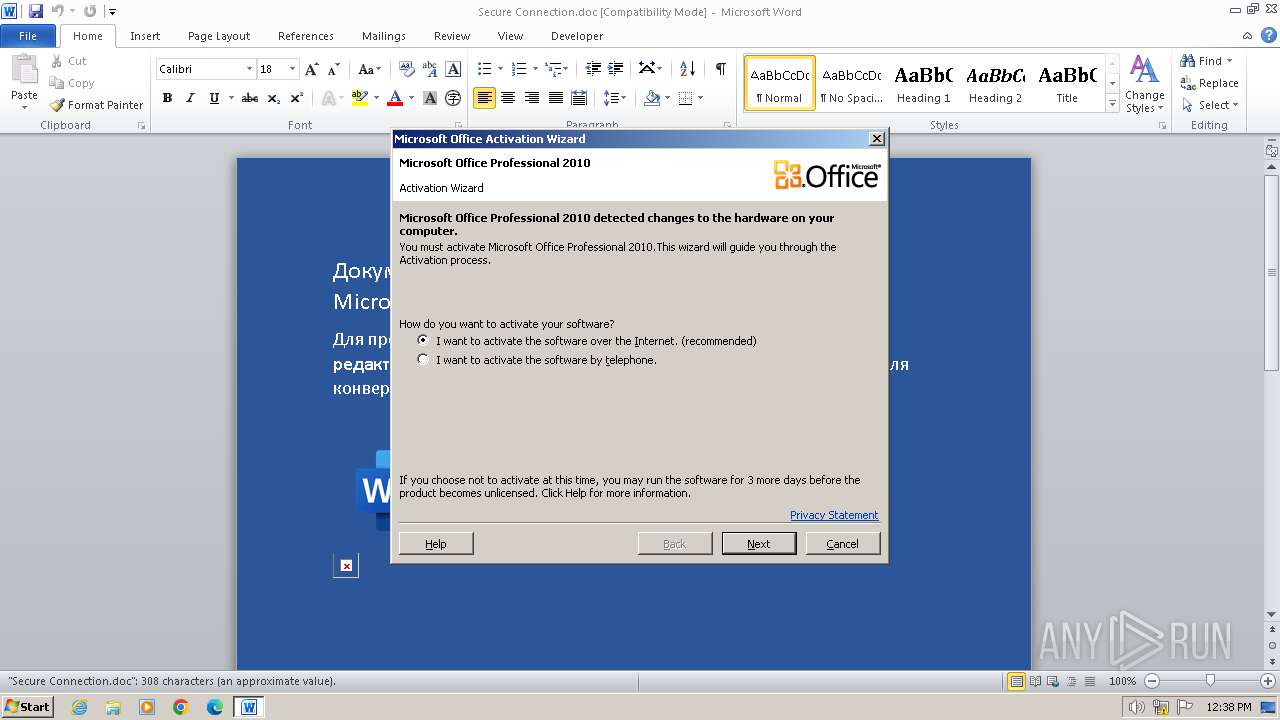Viewport: 1280px width, 720px height.
Task: Switch to the Insert tab
Action: point(145,36)
